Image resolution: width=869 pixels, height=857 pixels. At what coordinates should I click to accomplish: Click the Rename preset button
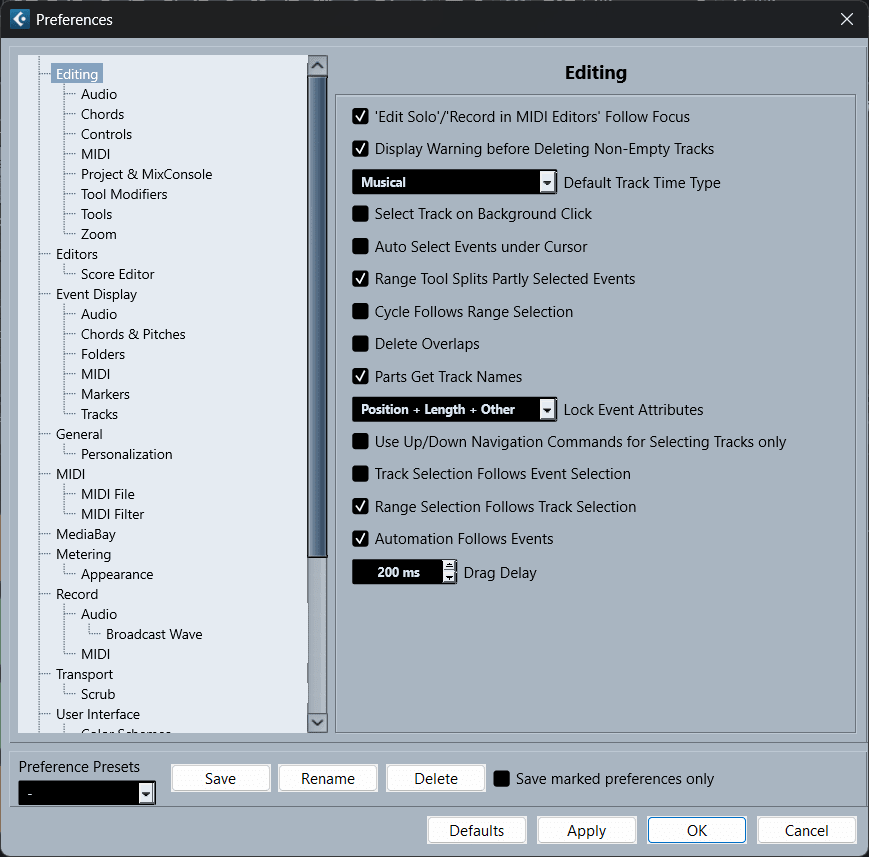tap(328, 779)
